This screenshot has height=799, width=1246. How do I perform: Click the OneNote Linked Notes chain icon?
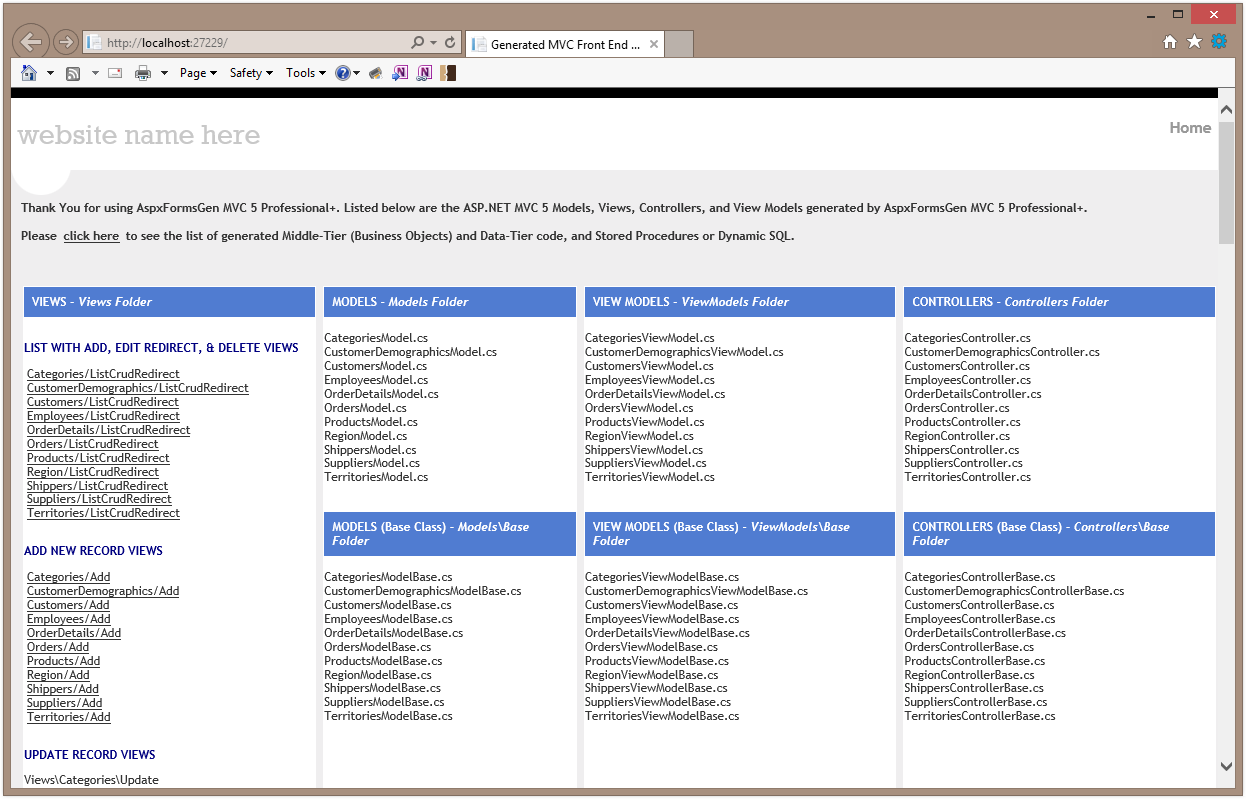click(x=425, y=73)
